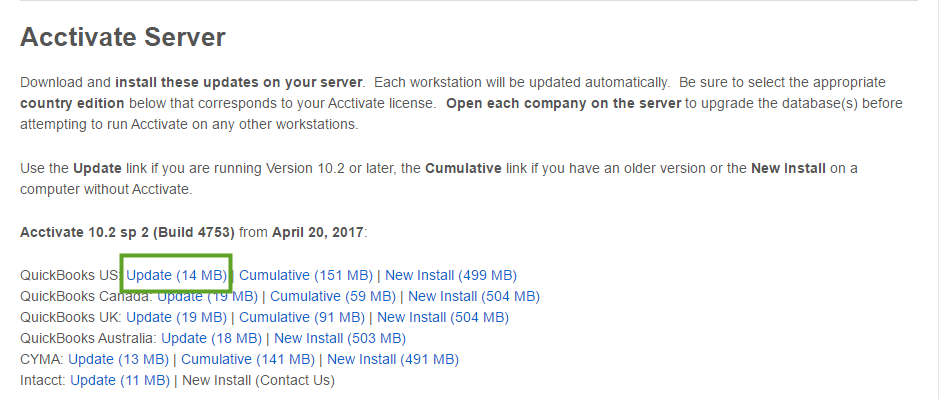Click the bold 'country edition' text
The height and width of the screenshot is (399, 939).
pos(72,103)
